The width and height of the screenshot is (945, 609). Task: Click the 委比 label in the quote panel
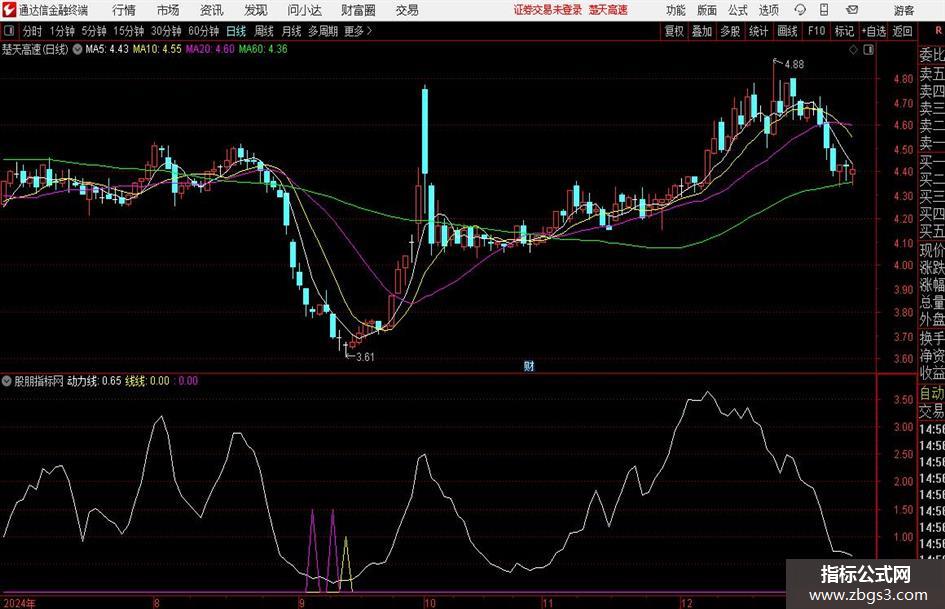pos(932,55)
